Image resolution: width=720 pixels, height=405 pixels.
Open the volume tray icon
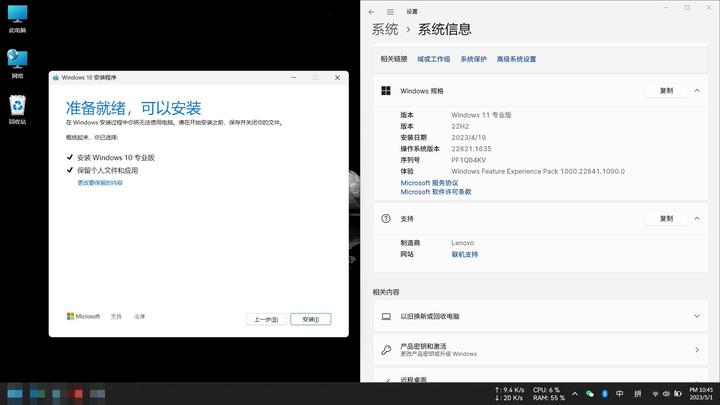pos(666,394)
